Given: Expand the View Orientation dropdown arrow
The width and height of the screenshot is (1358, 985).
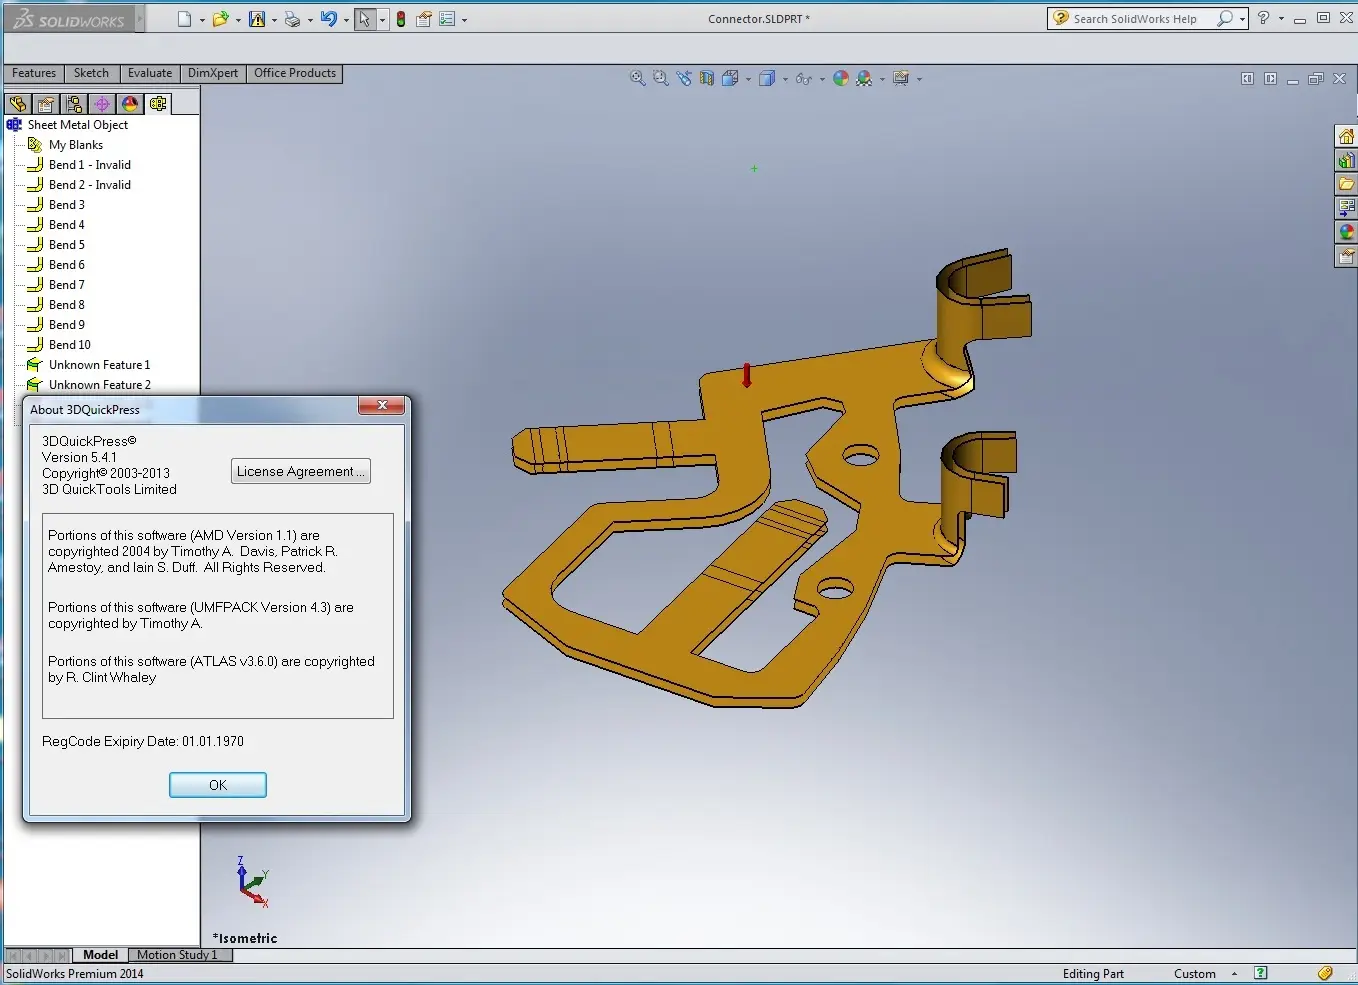Looking at the screenshot, I should 748,79.
